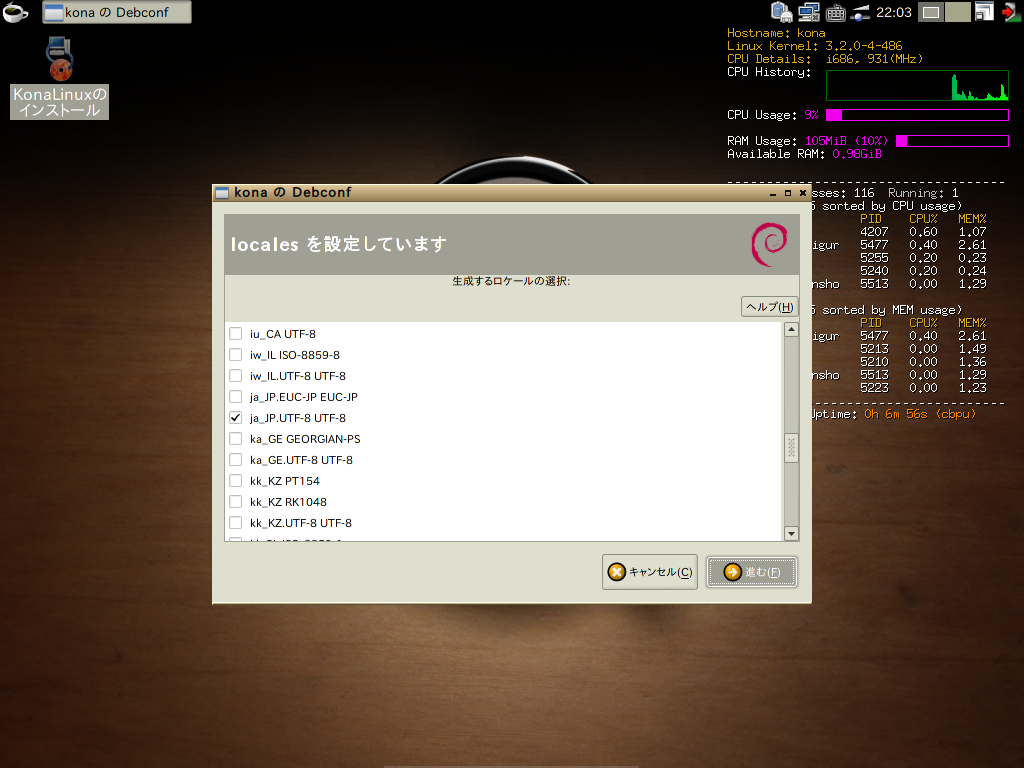The width and height of the screenshot is (1024, 768).
Task: Open network connection tray icon
Action: click(x=808, y=12)
